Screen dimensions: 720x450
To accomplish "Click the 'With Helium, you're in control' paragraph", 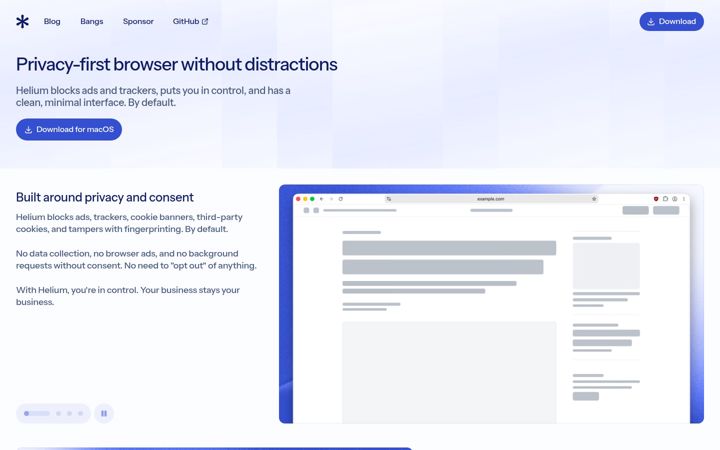I will point(128,296).
